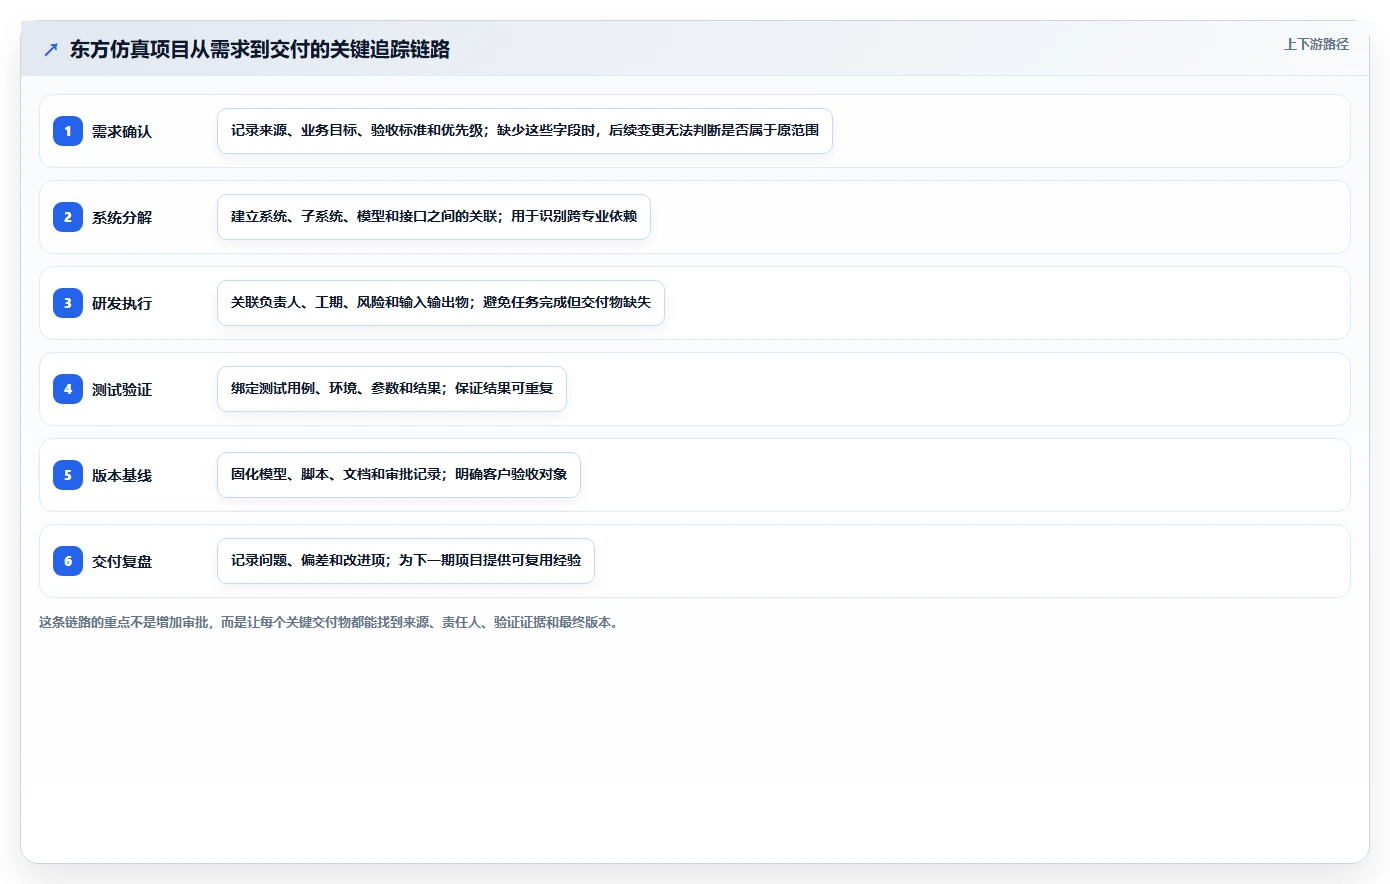Select the step 6 number badge
This screenshot has height=884, width=1390.
[x=68, y=561]
